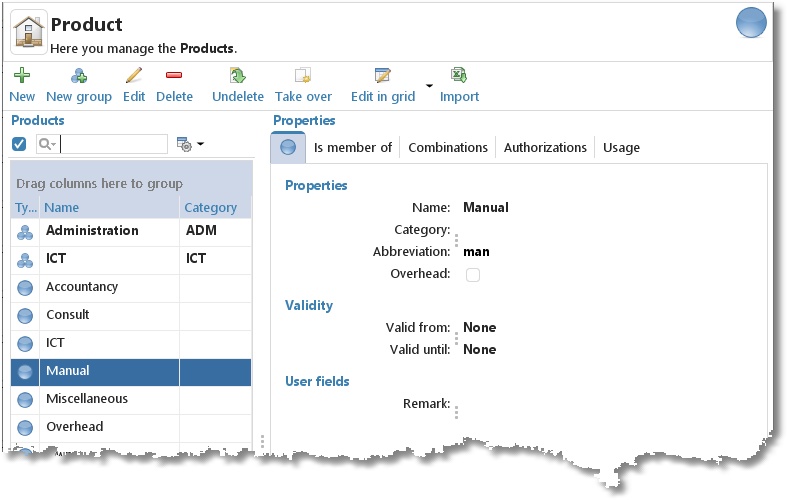Select the Overhead product row

click(131, 428)
